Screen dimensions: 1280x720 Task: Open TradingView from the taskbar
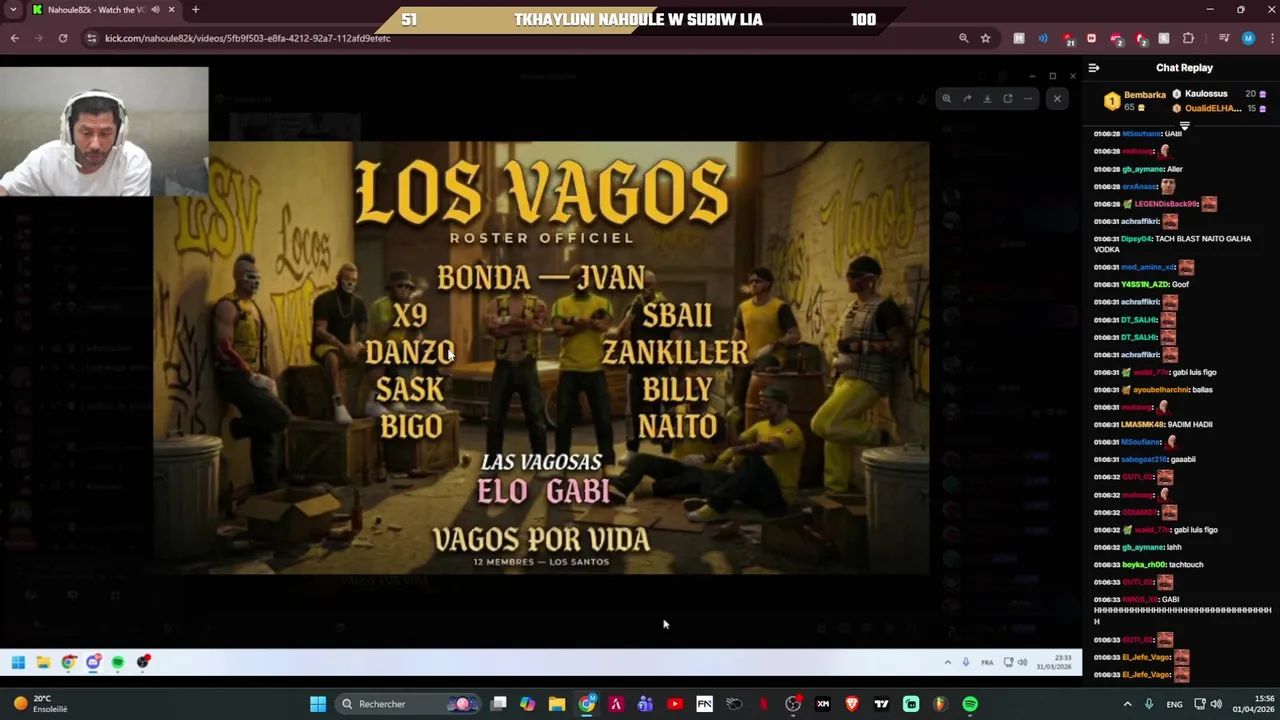tap(882, 704)
